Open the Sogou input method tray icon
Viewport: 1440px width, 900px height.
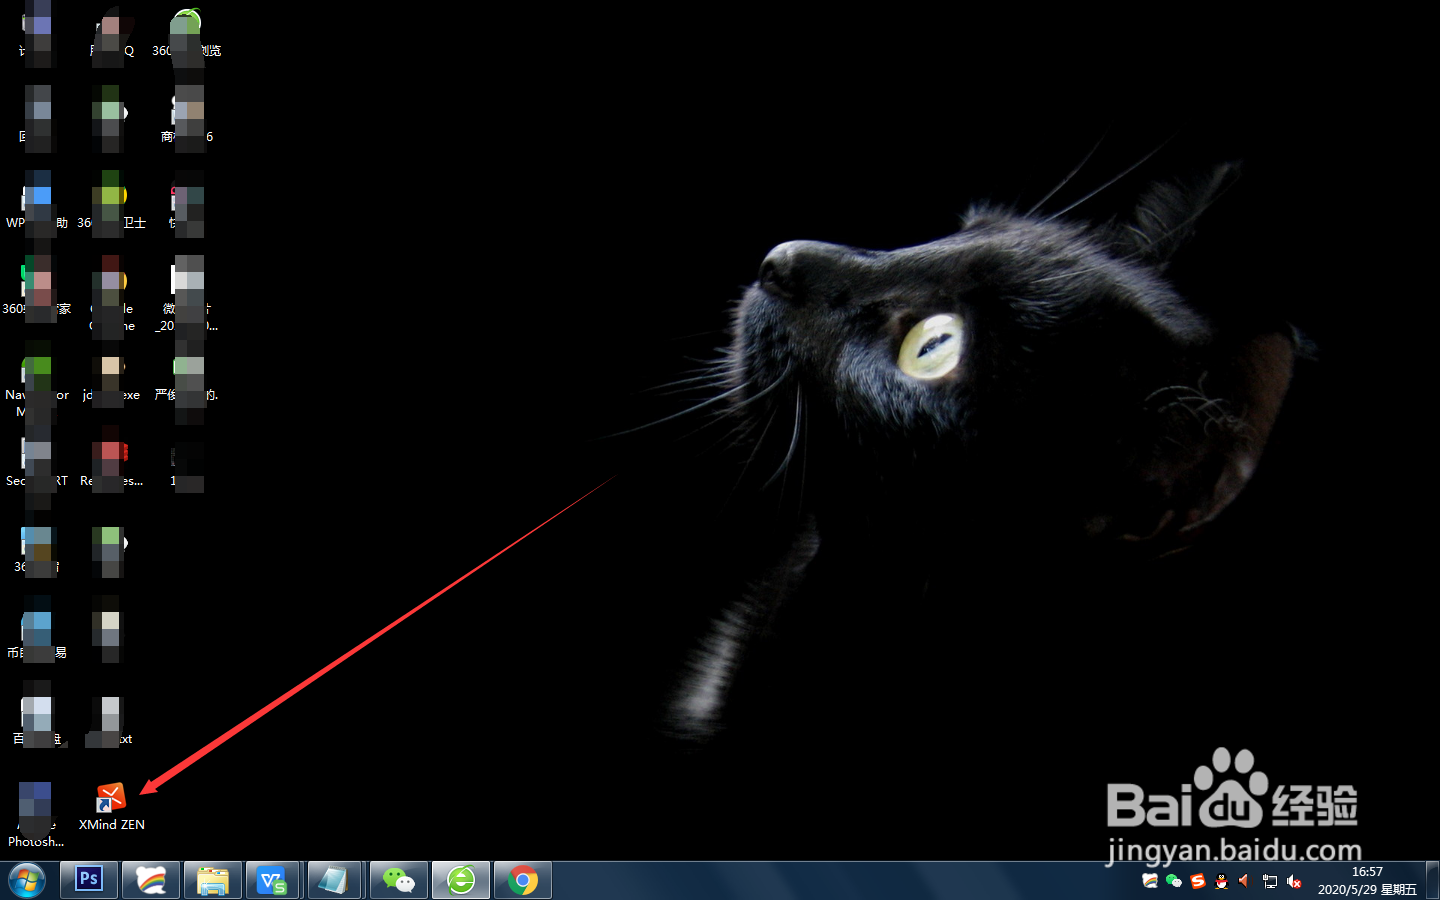coord(1198,881)
